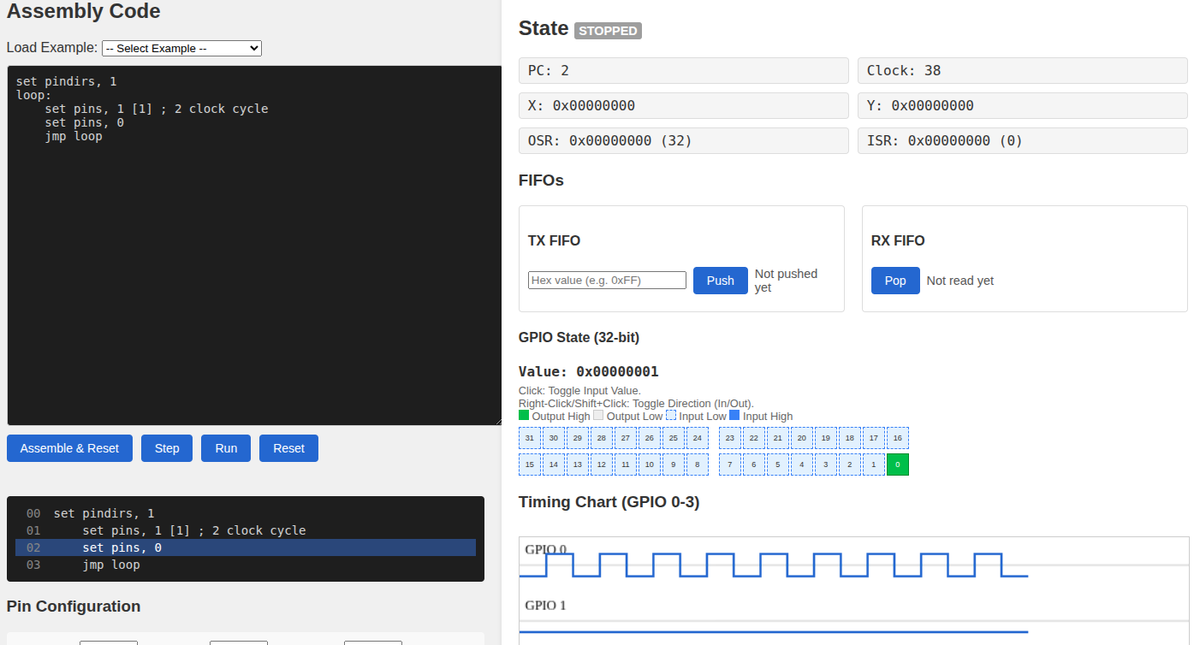Toggle GPIO pin 29 box
The image size is (1200, 645).
click(x=577, y=438)
